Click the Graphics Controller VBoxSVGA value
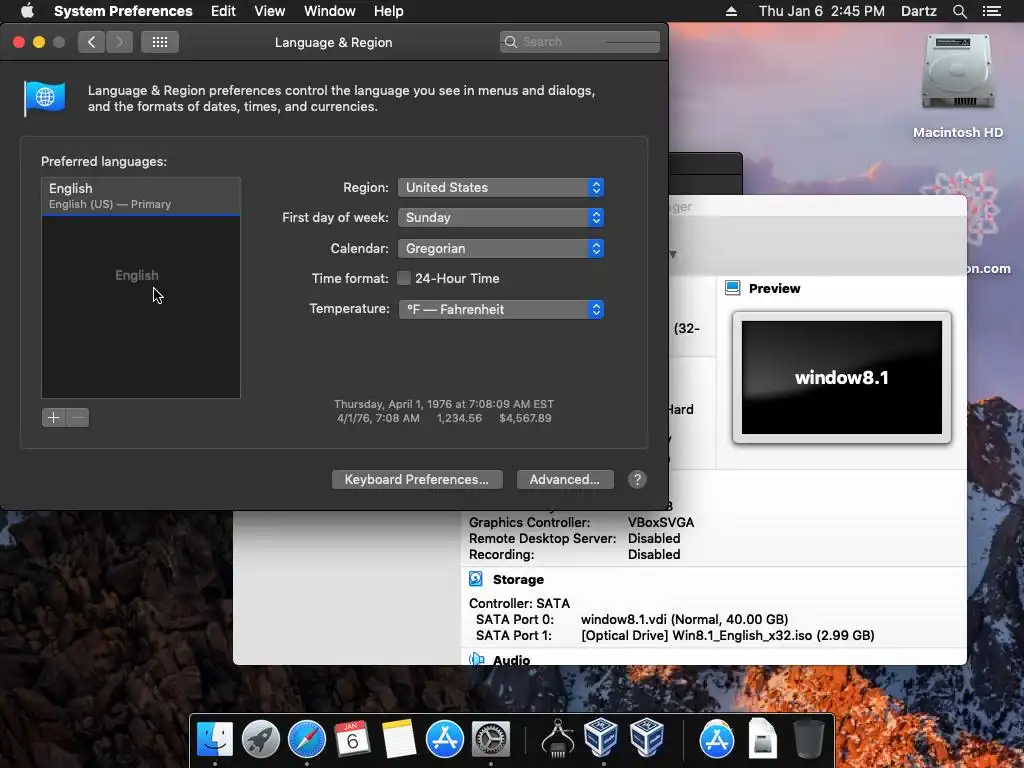 [661, 522]
